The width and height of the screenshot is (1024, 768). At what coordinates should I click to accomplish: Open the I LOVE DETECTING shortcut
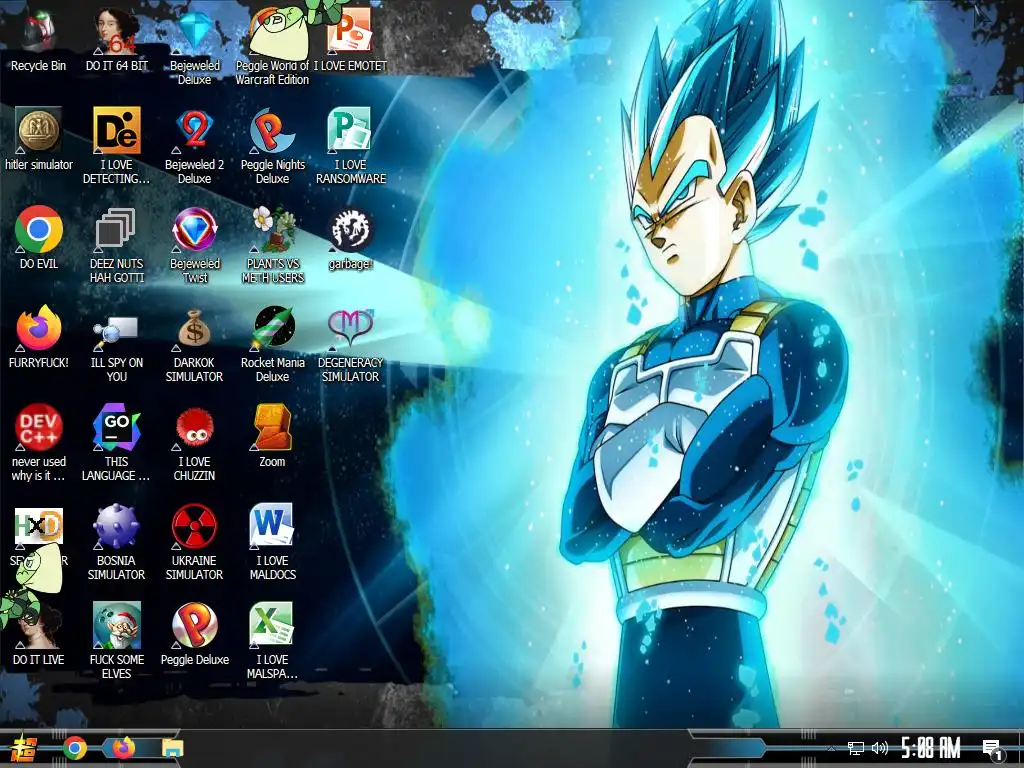tap(116, 130)
